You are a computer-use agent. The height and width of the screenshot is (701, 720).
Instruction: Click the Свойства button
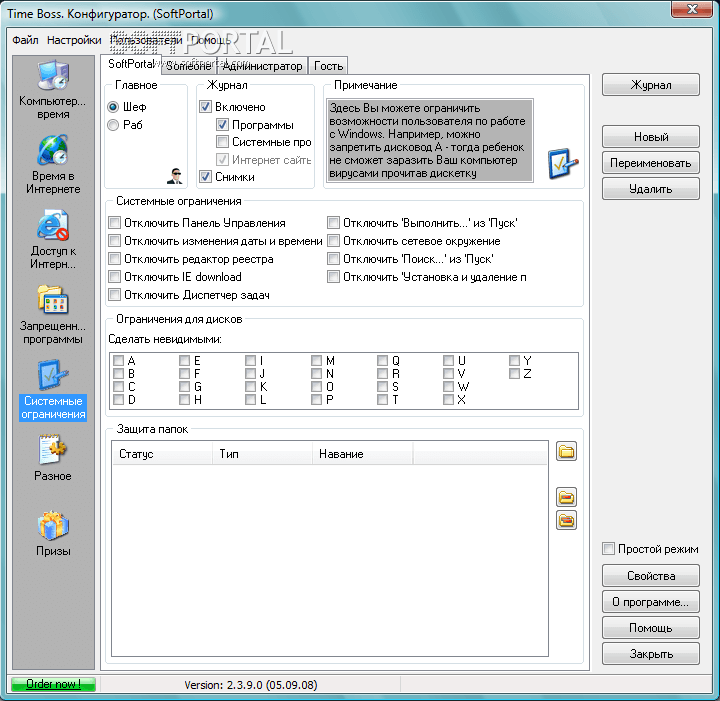pyautogui.click(x=651, y=576)
